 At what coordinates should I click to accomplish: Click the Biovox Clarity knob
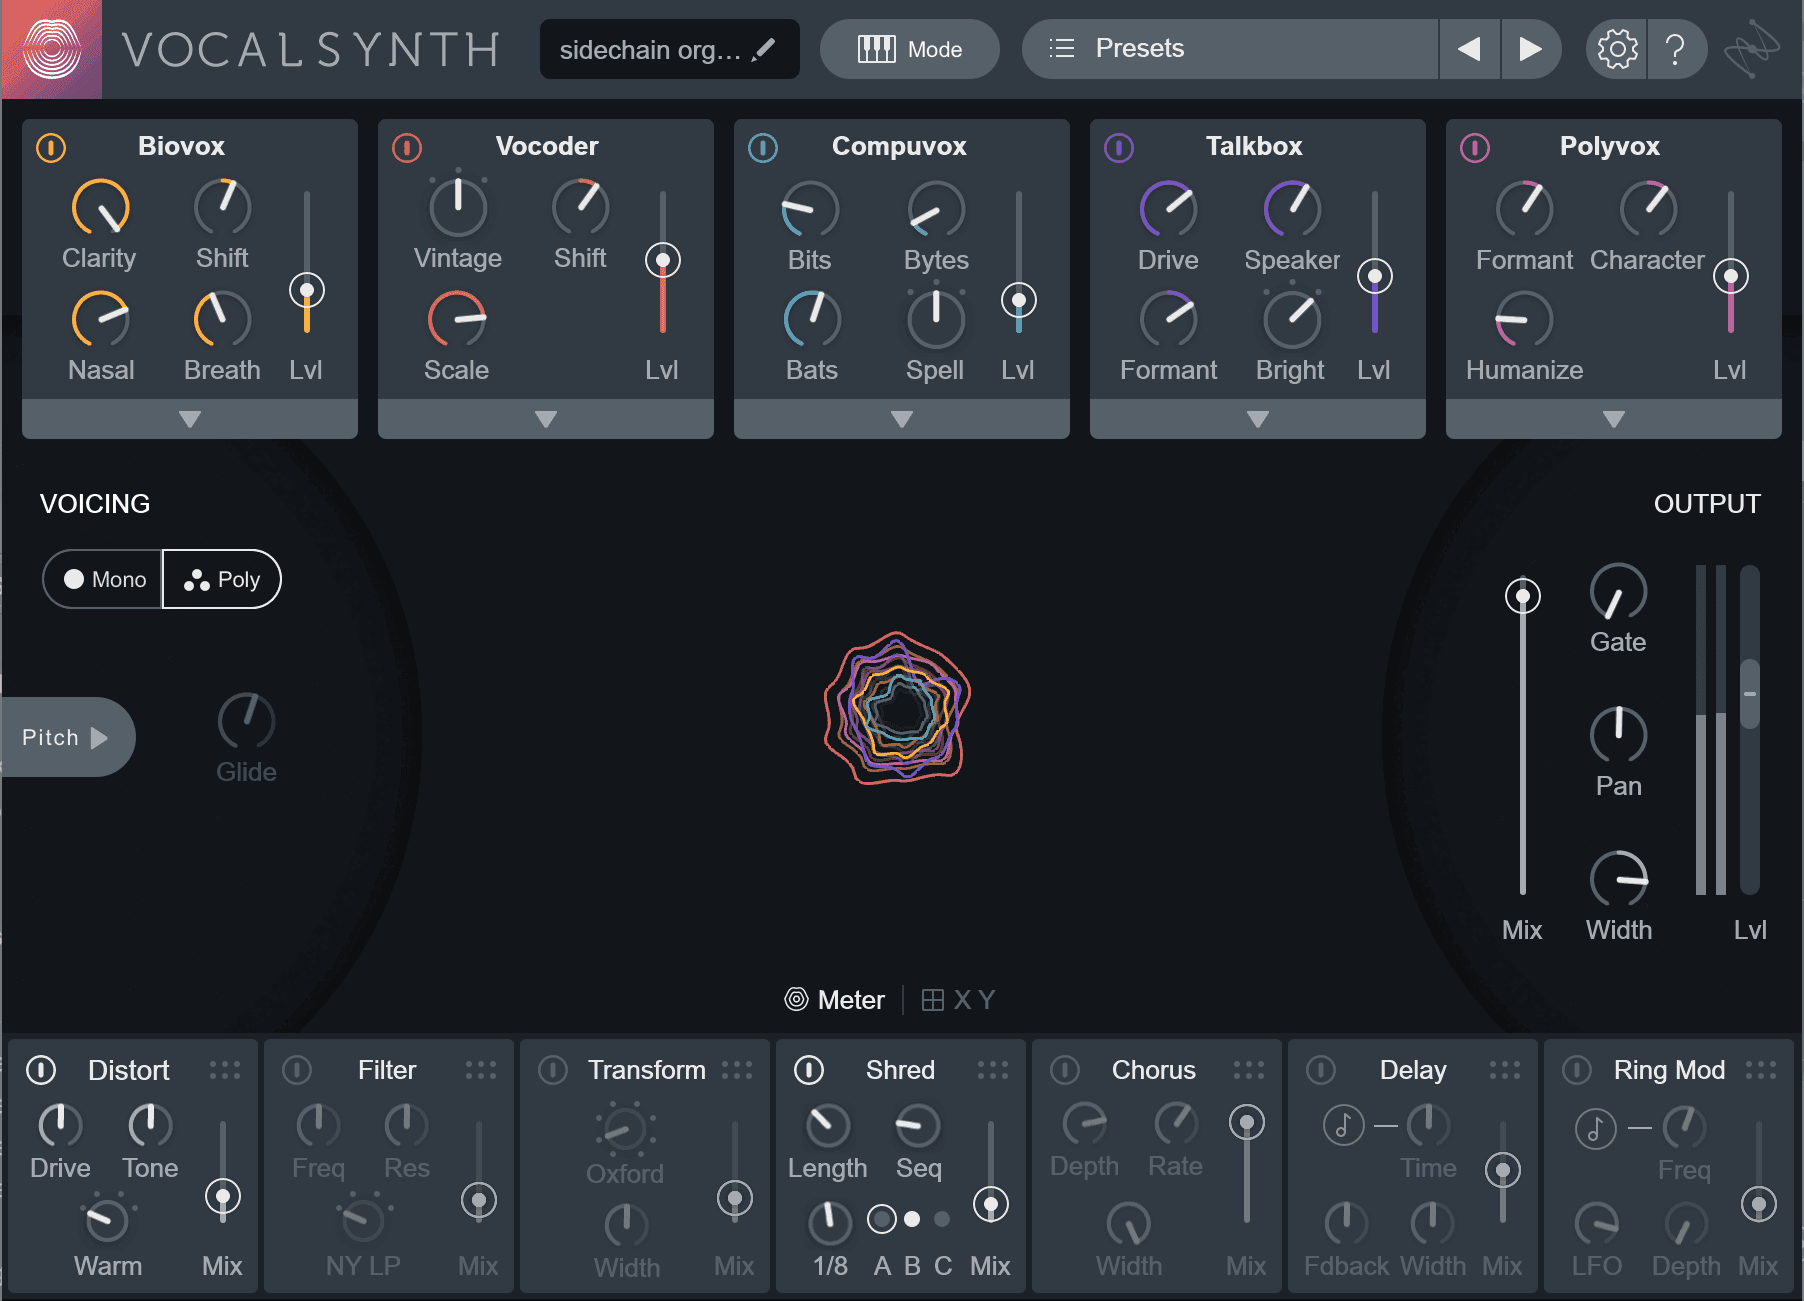click(x=100, y=207)
